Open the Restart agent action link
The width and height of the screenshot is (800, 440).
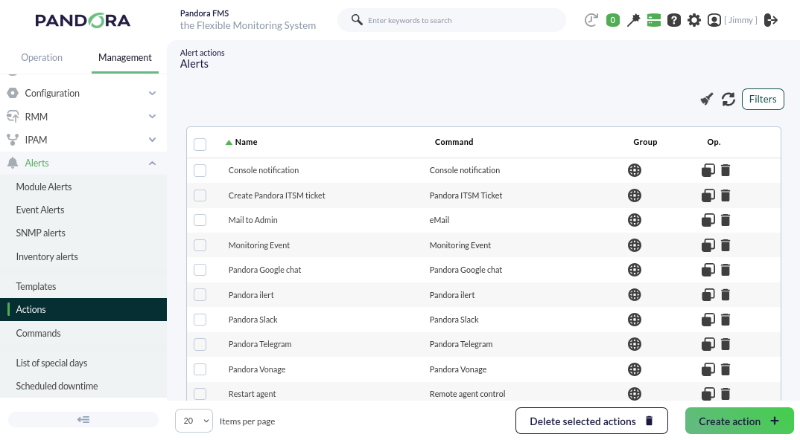pos(252,394)
